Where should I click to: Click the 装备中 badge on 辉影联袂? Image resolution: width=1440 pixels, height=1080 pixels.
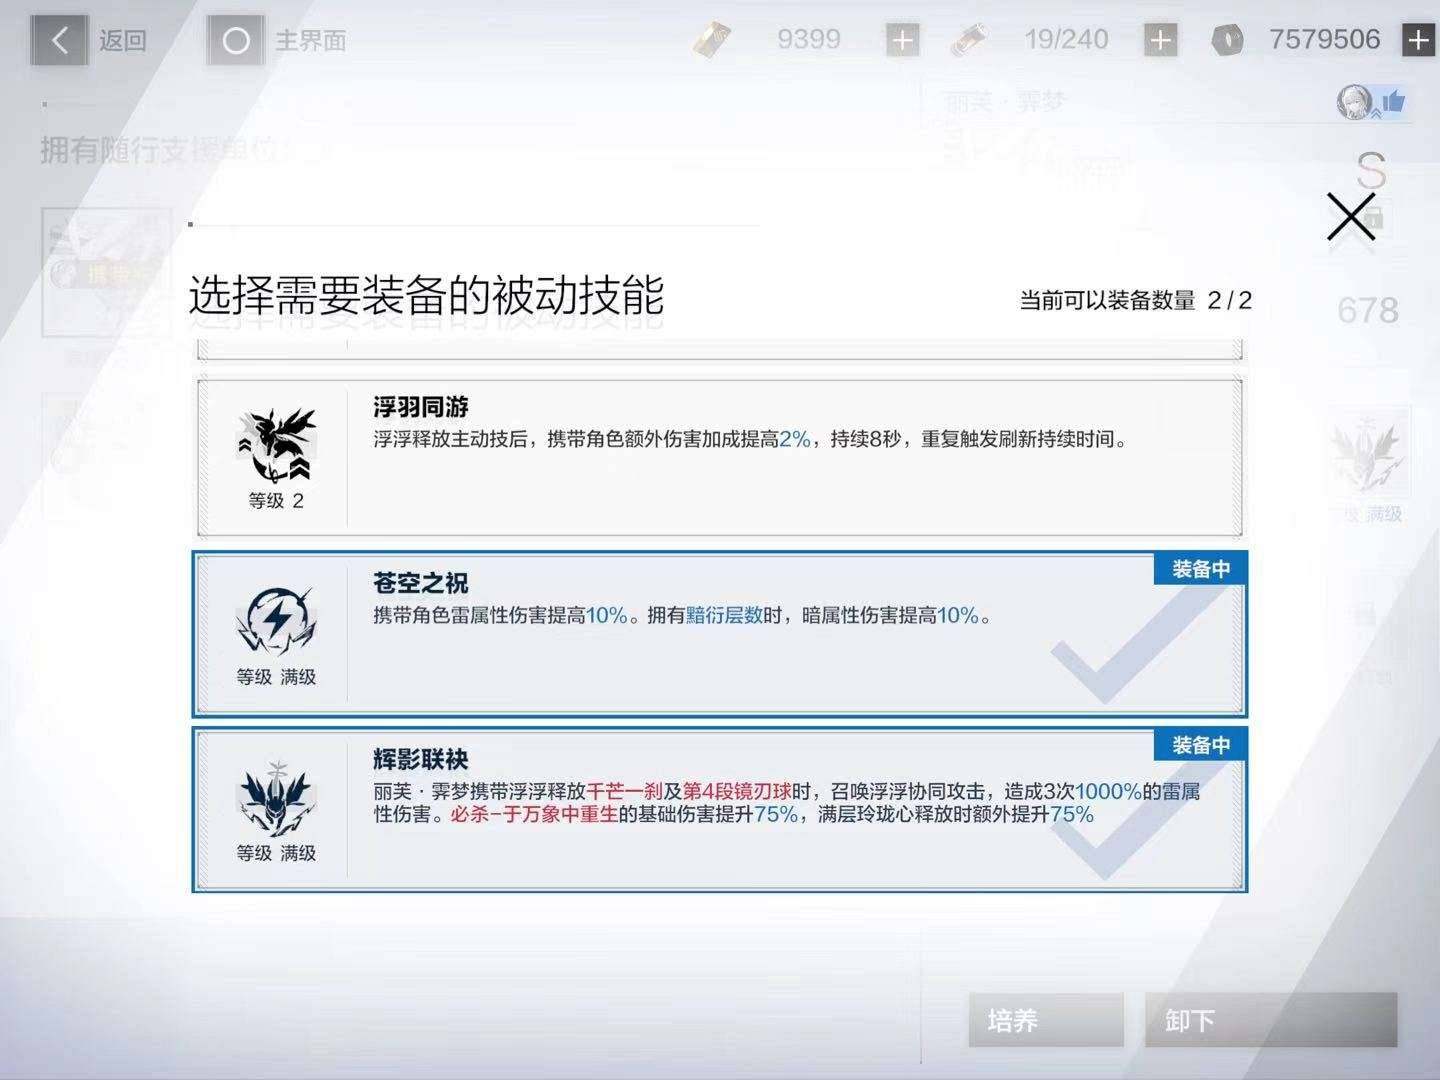(x=1199, y=744)
